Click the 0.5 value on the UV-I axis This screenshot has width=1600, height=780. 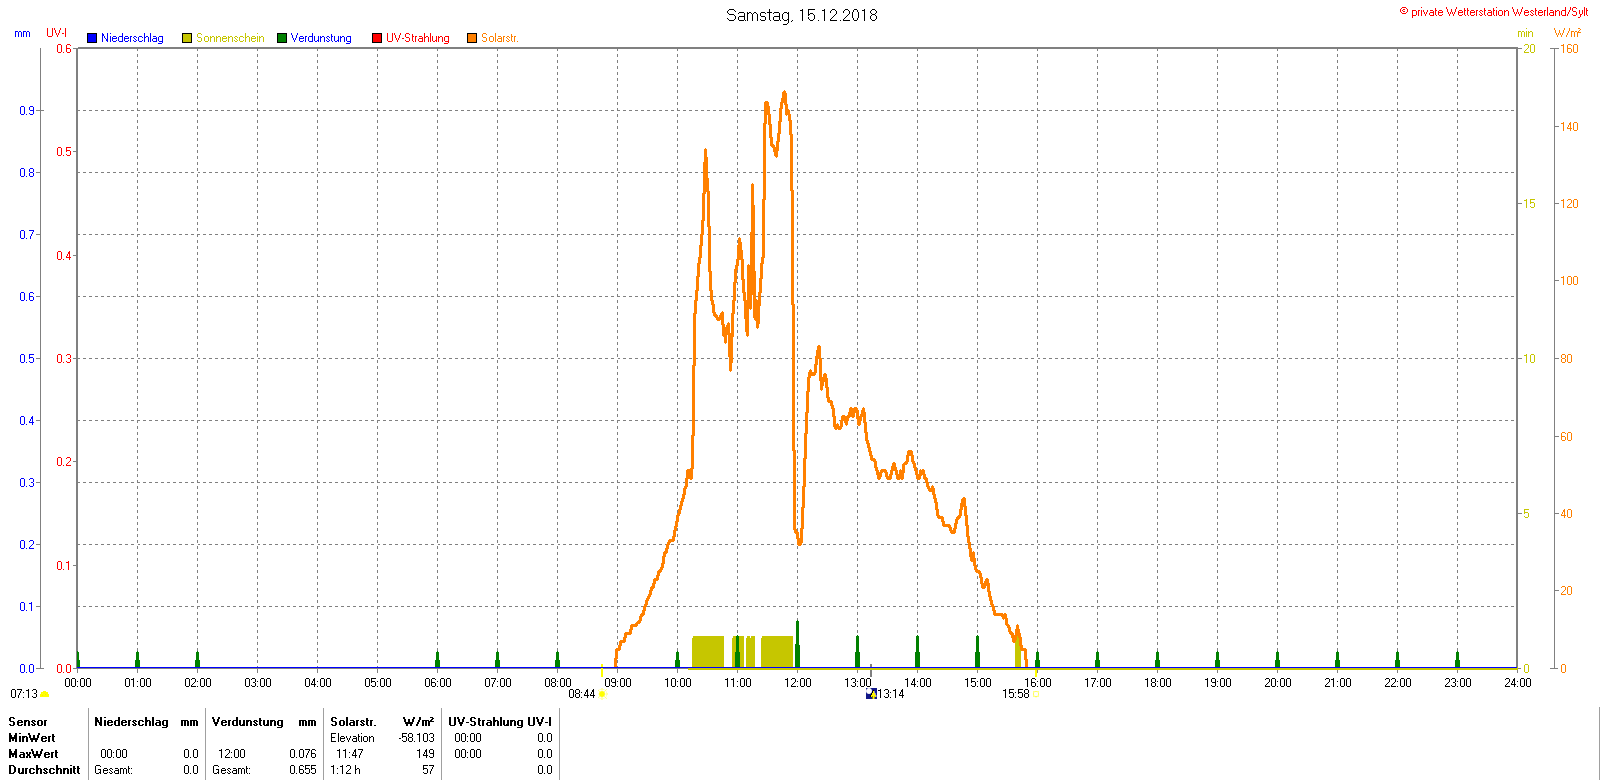click(x=65, y=152)
